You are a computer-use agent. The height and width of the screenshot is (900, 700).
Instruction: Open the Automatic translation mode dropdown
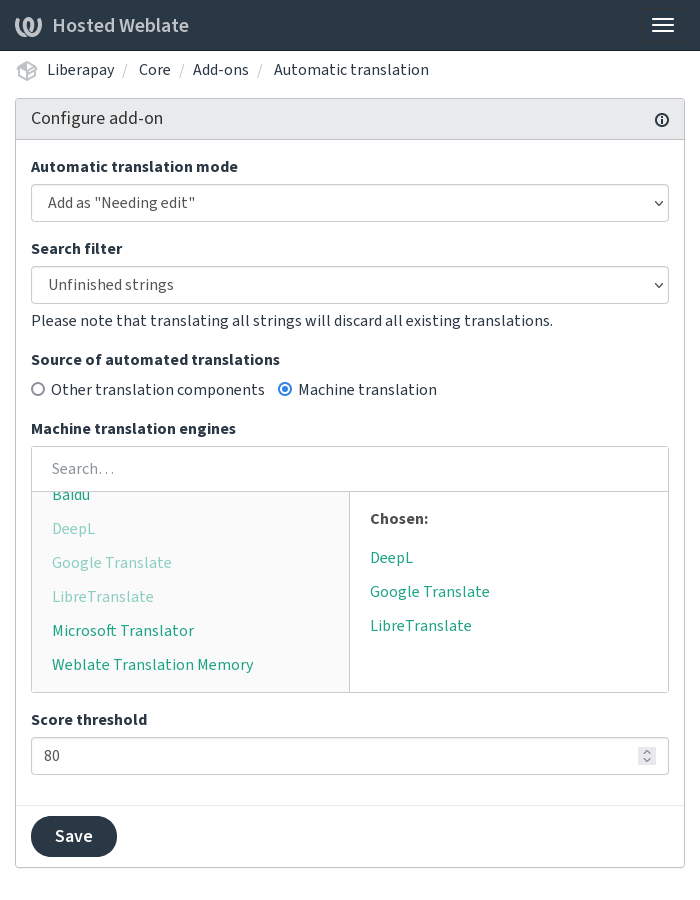coord(350,203)
